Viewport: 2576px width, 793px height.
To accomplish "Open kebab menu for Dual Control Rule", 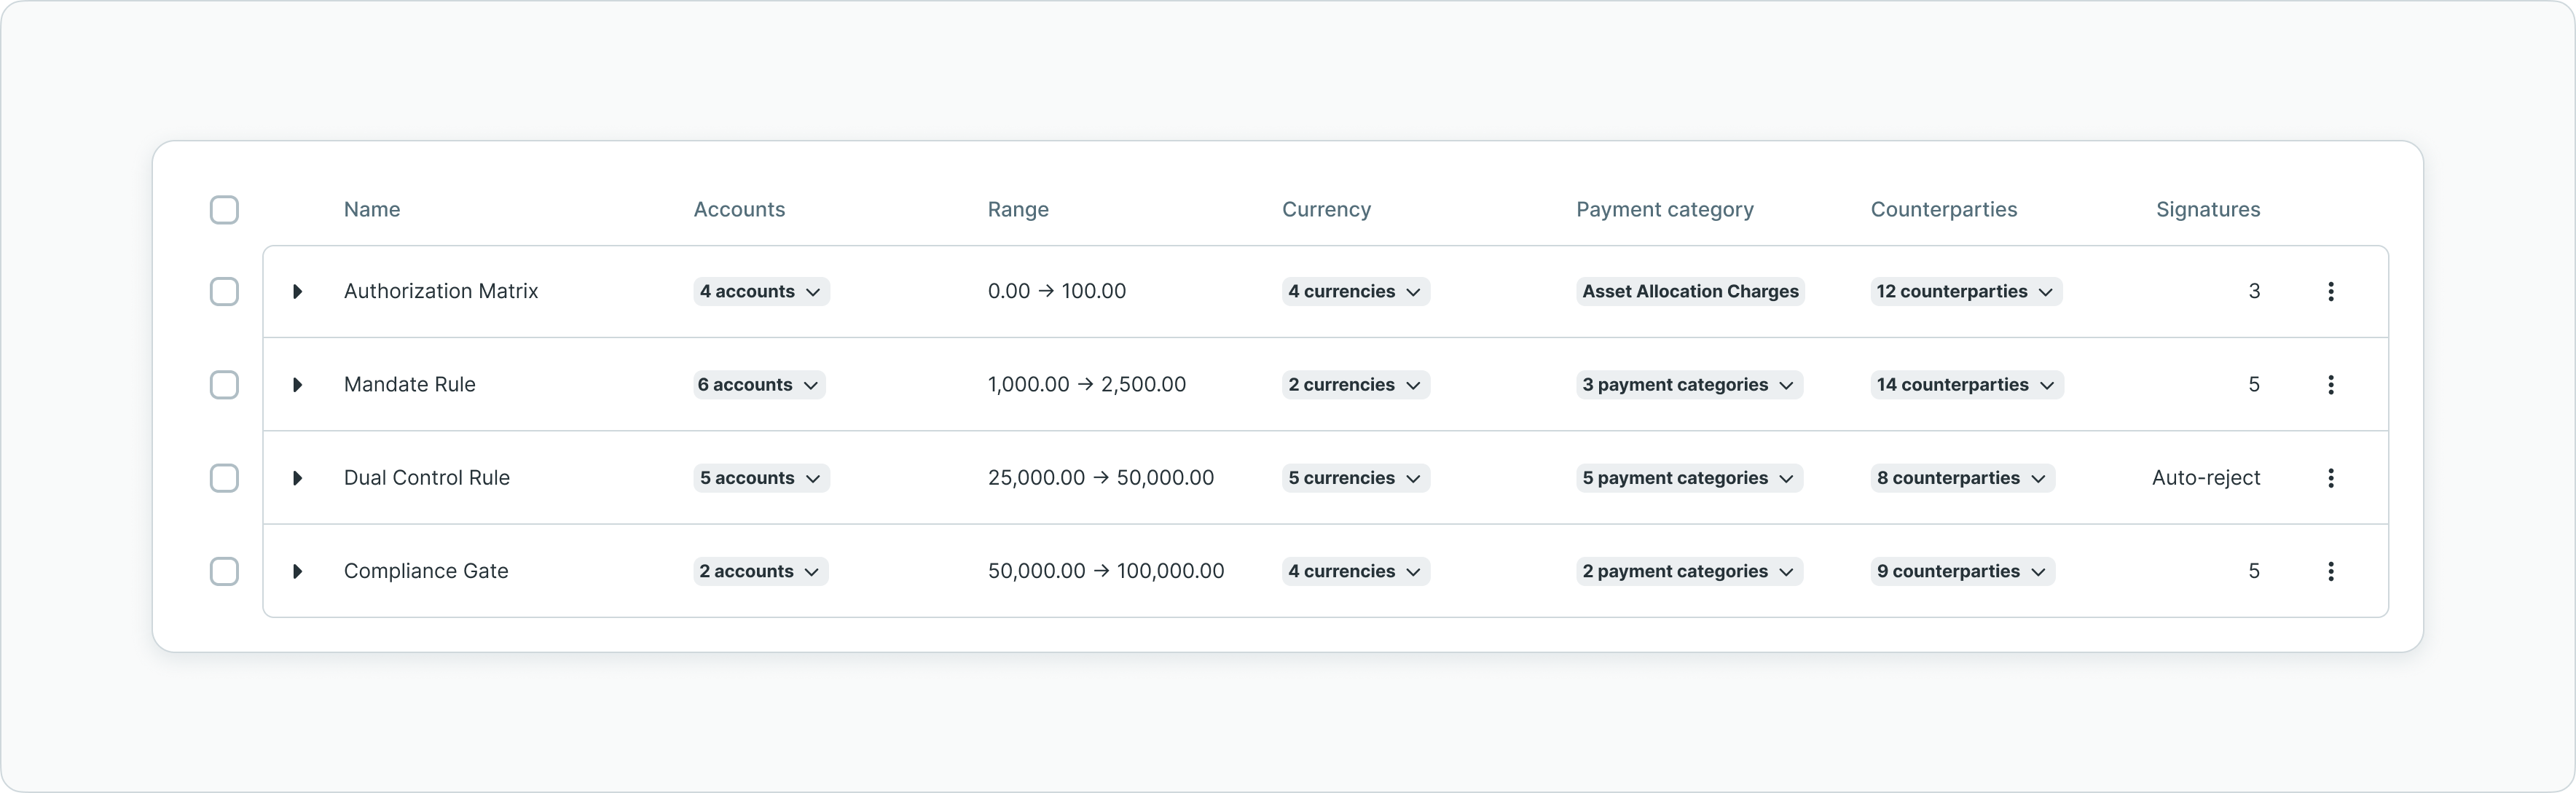I will coord(2331,478).
